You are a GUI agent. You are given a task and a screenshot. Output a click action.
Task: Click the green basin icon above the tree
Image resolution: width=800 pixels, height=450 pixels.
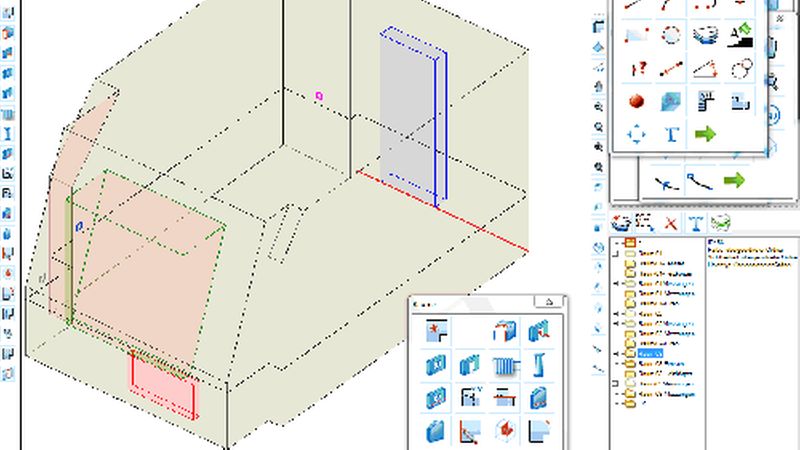(720, 223)
